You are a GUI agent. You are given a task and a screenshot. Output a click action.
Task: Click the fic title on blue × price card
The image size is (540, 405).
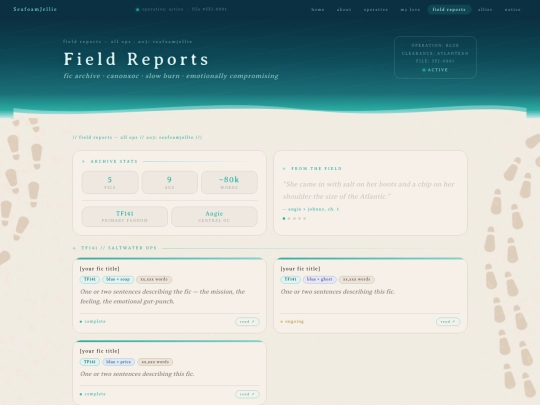click(x=100, y=351)
